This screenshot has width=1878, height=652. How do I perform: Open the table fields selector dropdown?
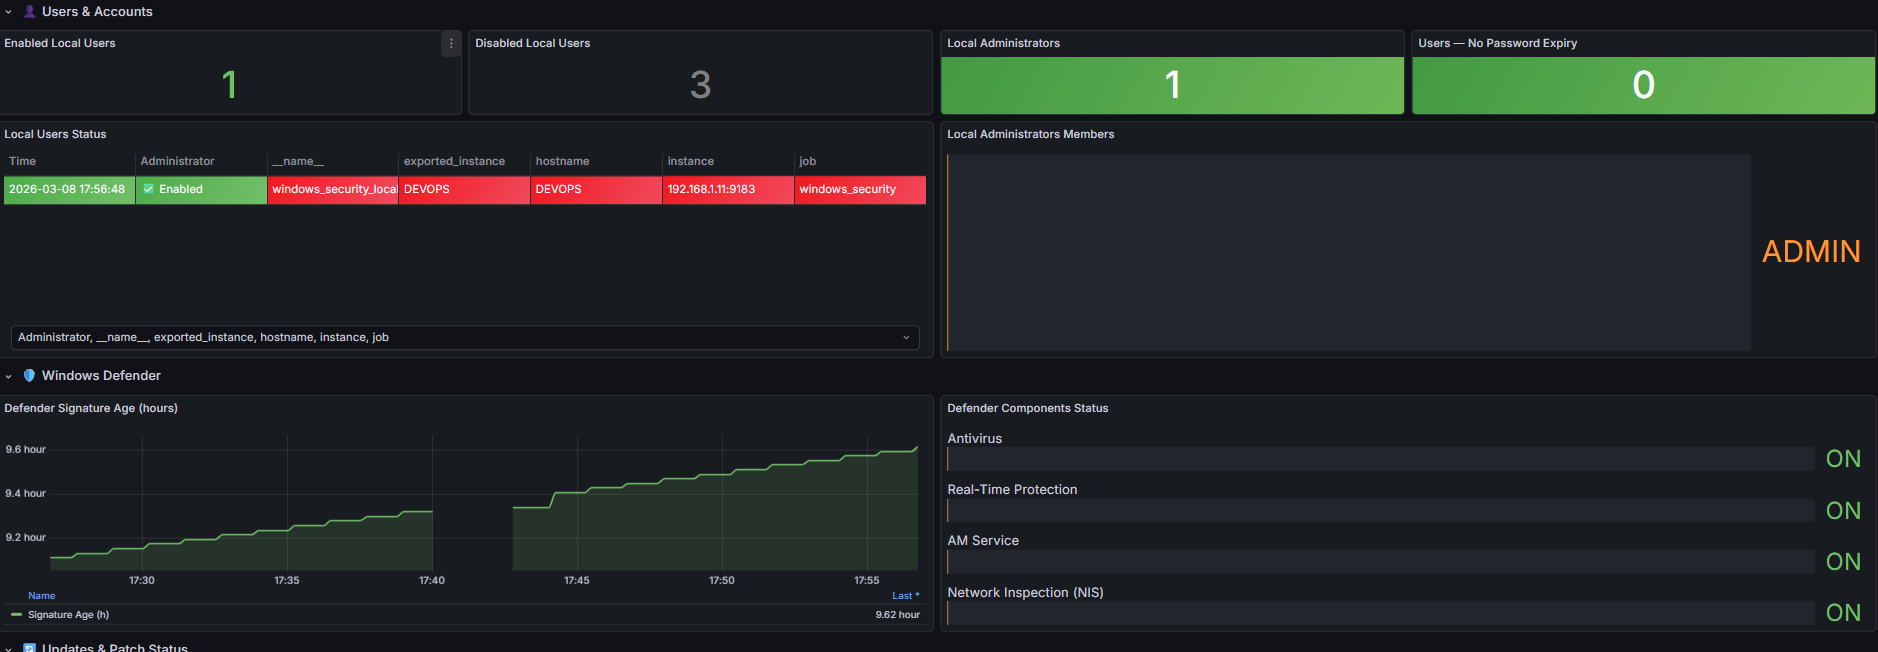tap(464, 337)
